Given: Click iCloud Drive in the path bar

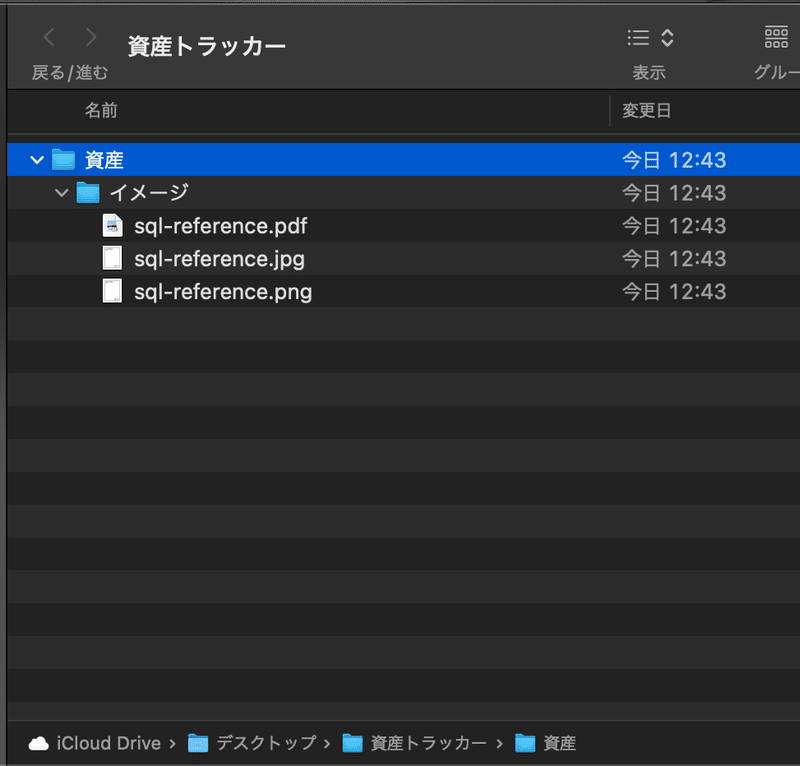Looking at the screenshot, I should tap(109, 743).
